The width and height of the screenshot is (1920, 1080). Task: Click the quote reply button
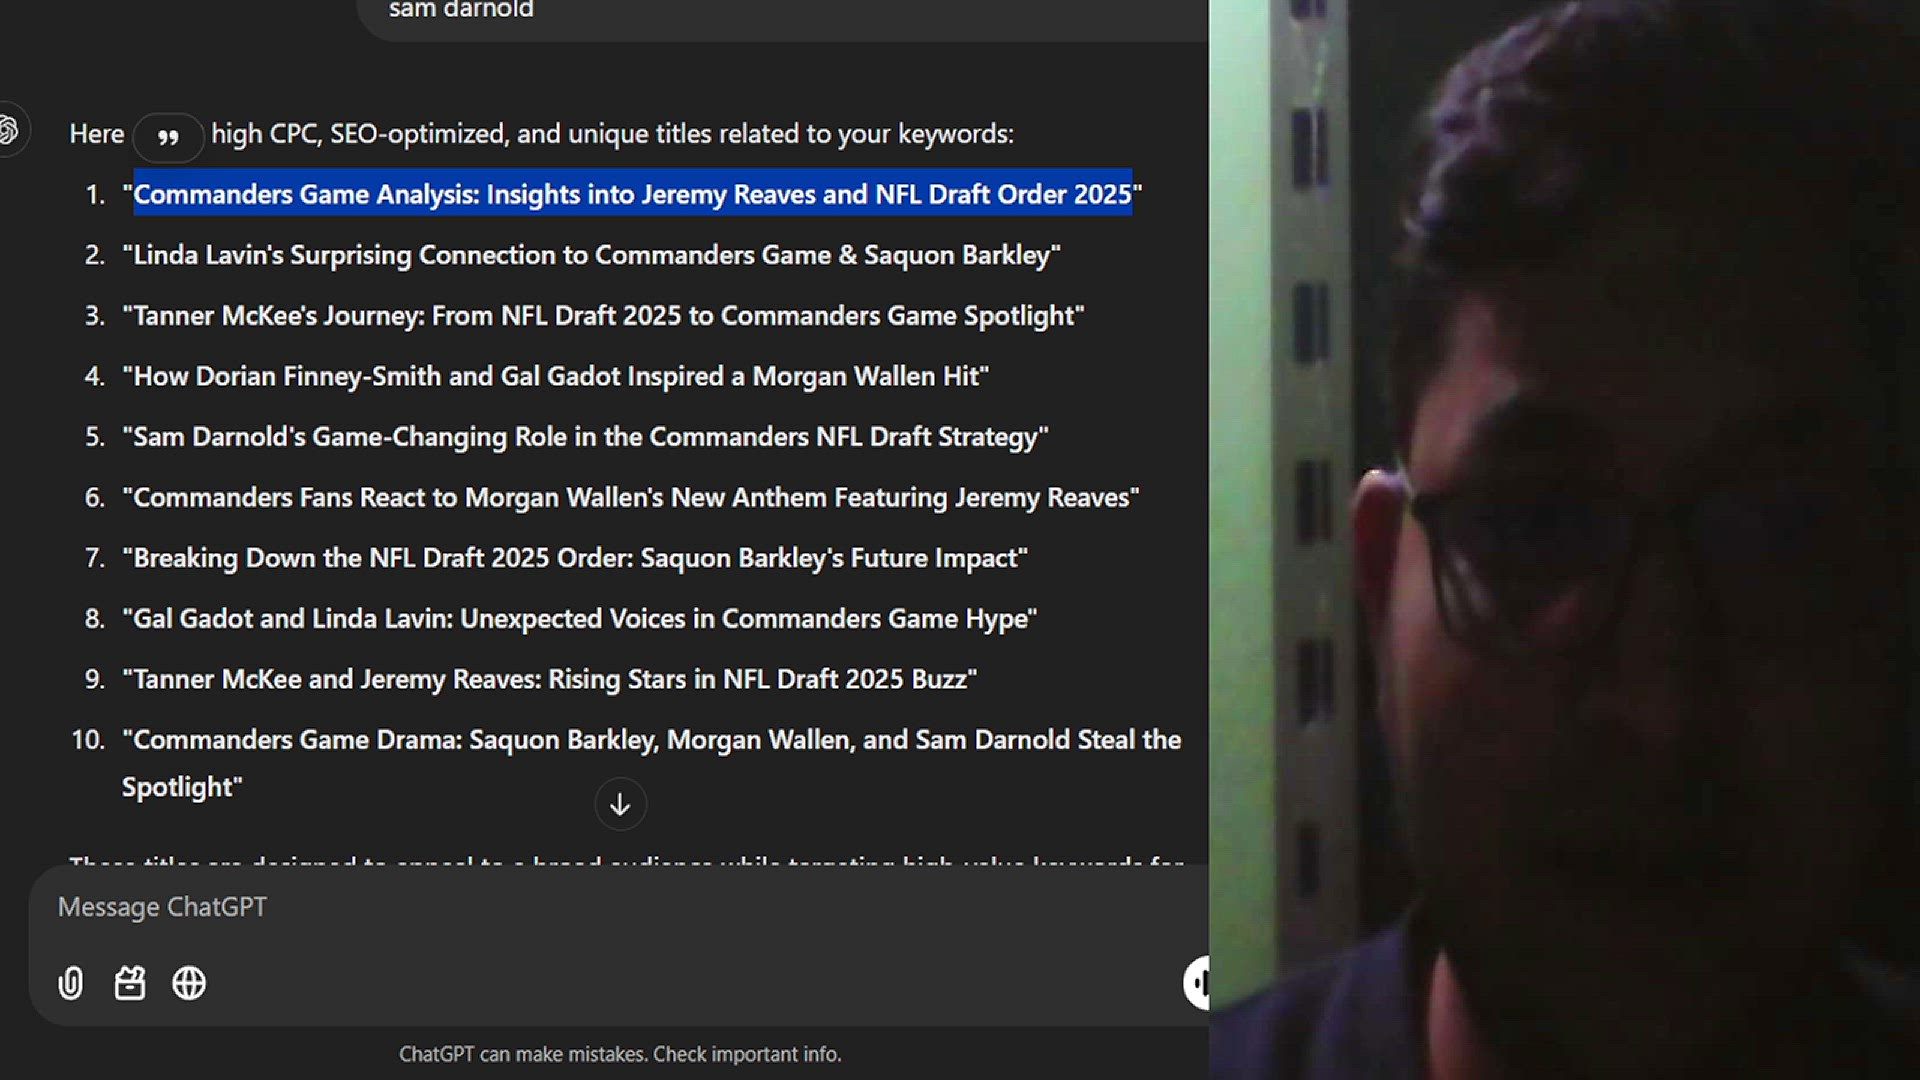coord(168,136)
